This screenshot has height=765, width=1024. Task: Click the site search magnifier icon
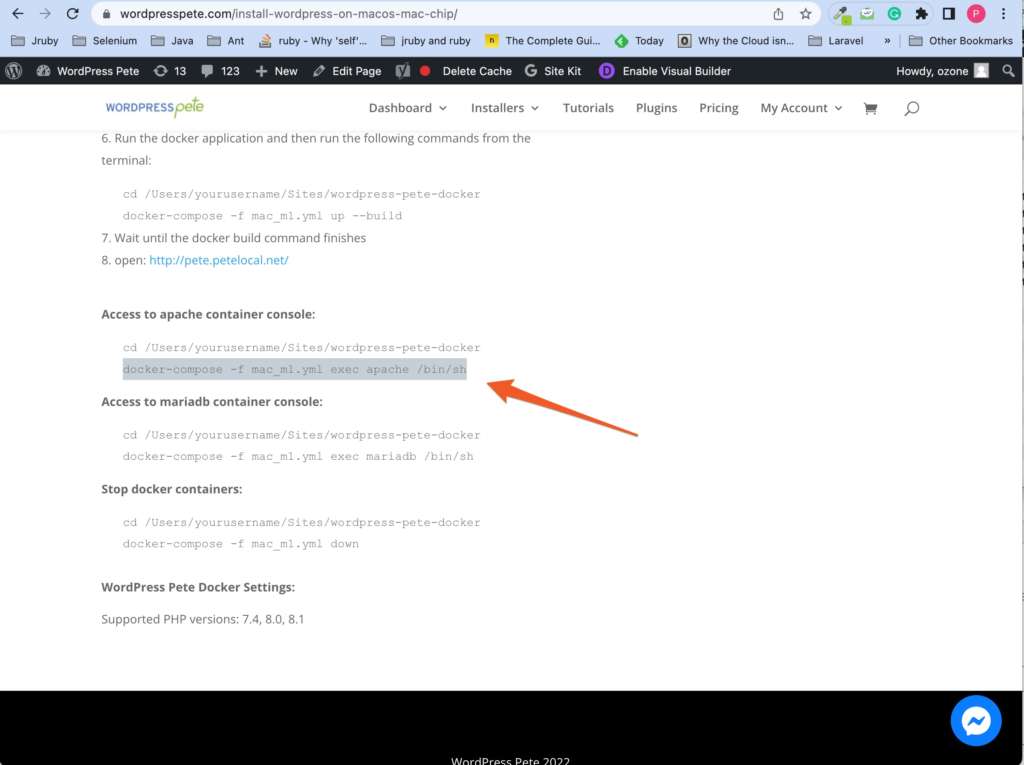coord(911,108)
